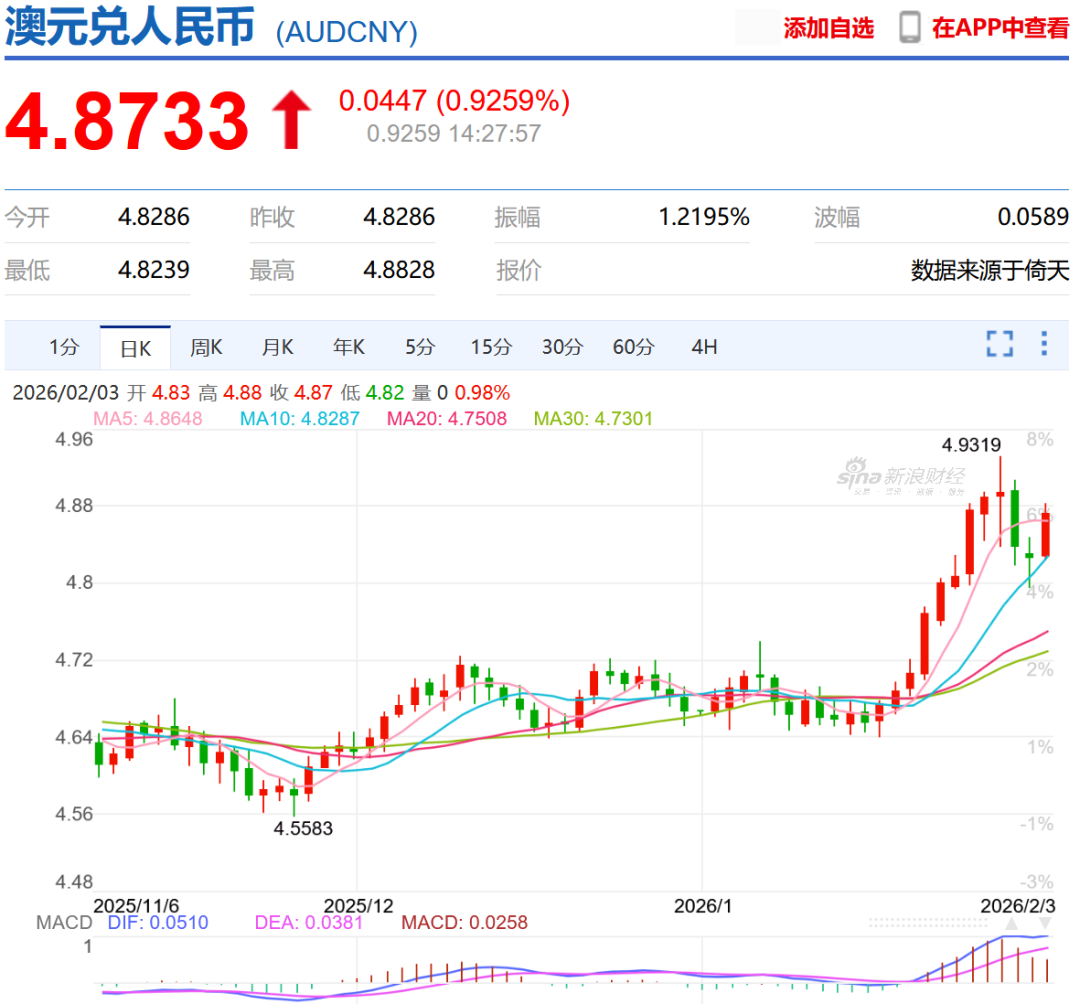Add AUDCNY to watchlist via 添加自选
Screen dimensions: 1080x1004
828,28
